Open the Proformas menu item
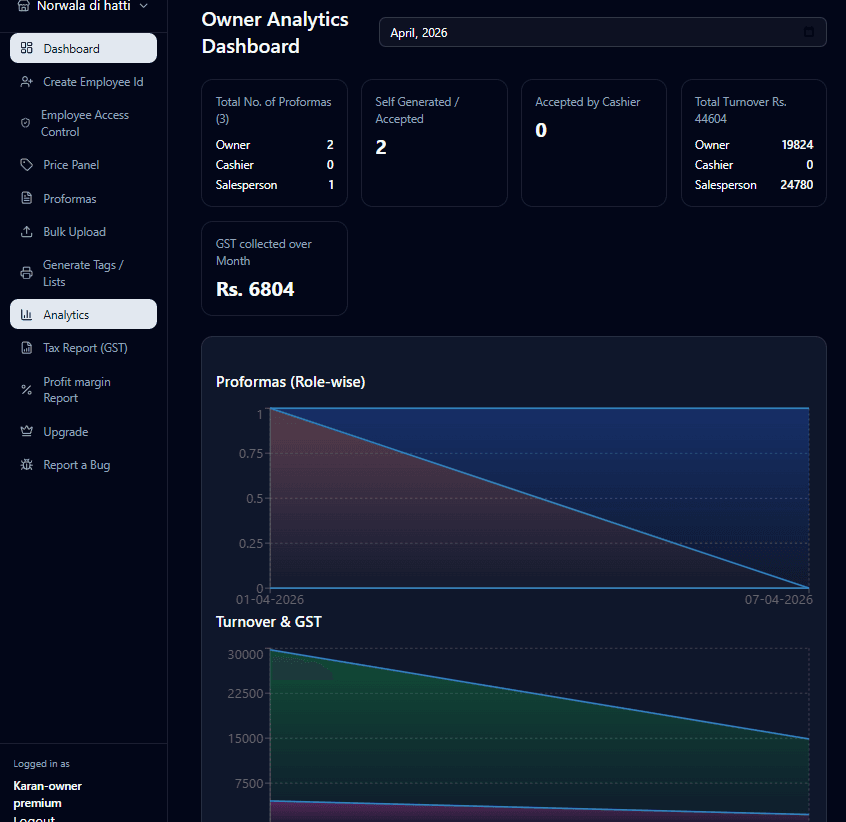846x822 pixels. pyautogui.click(x=70, y=199)
